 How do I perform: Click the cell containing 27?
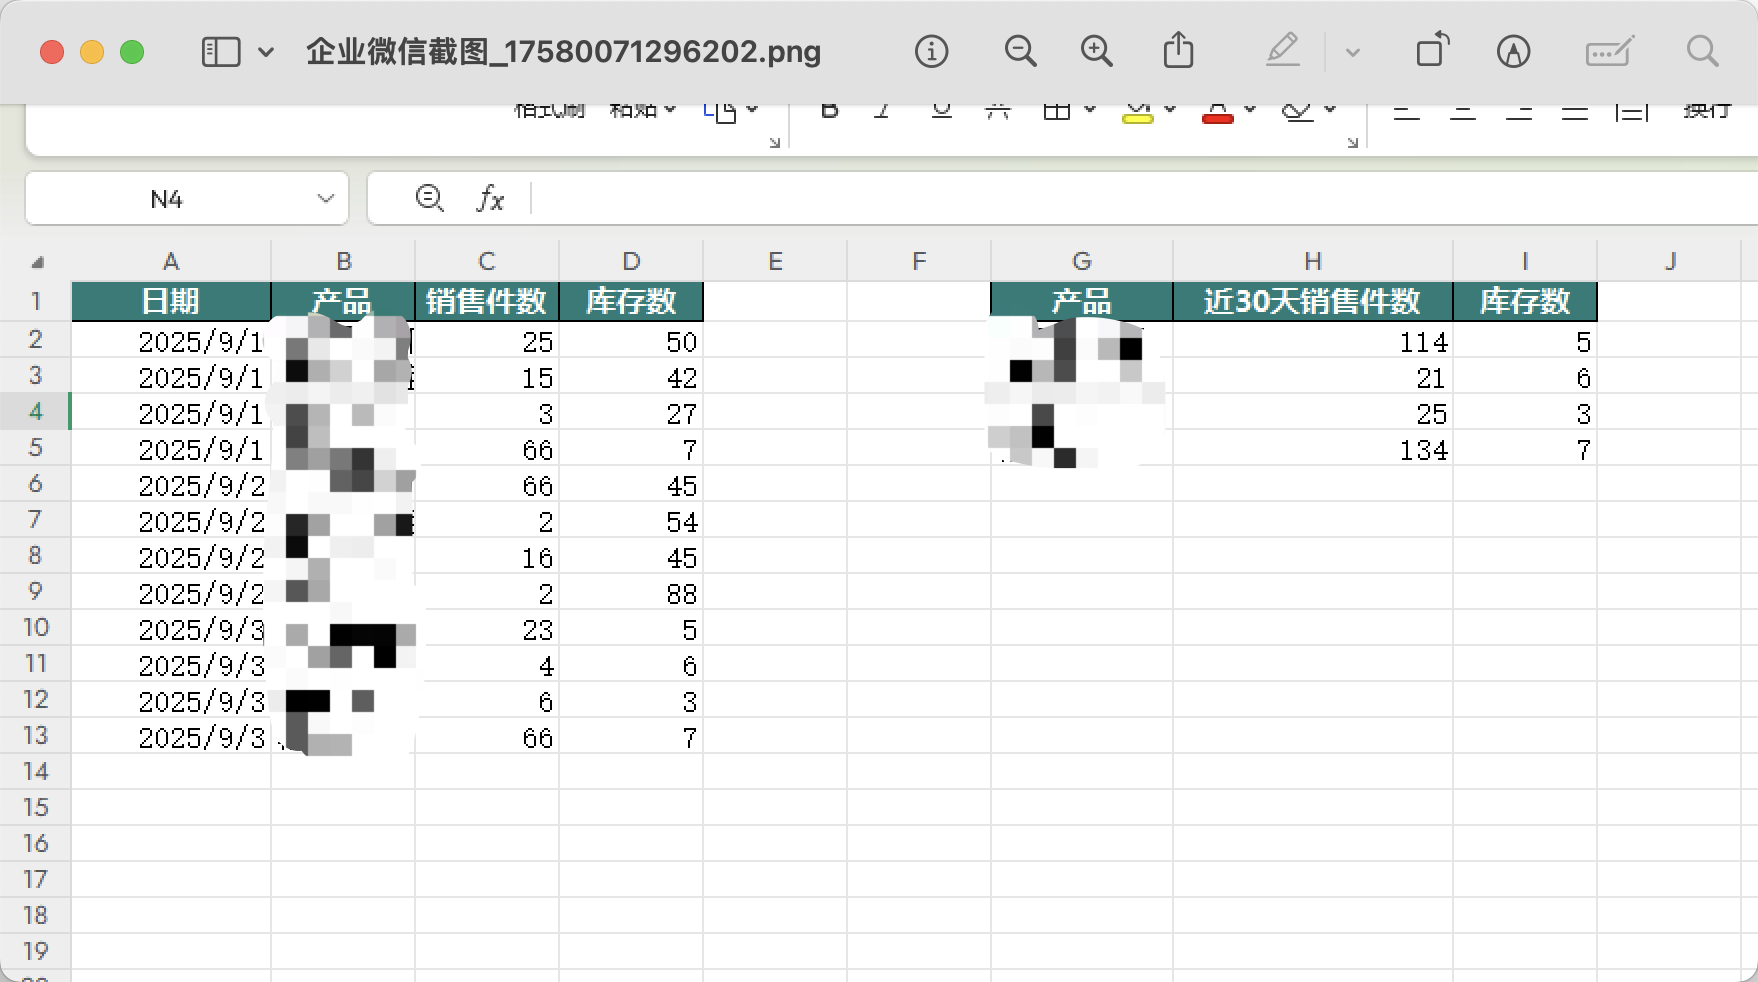631,413
